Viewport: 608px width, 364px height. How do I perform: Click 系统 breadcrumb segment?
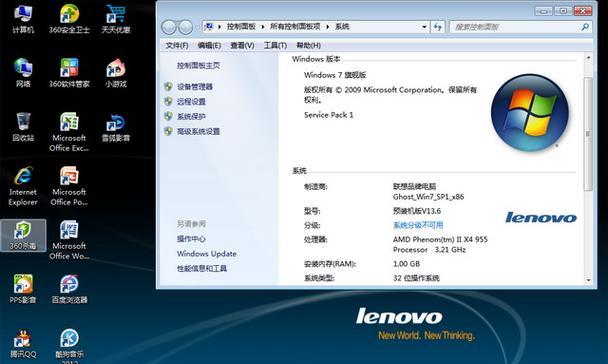(342, 26)
